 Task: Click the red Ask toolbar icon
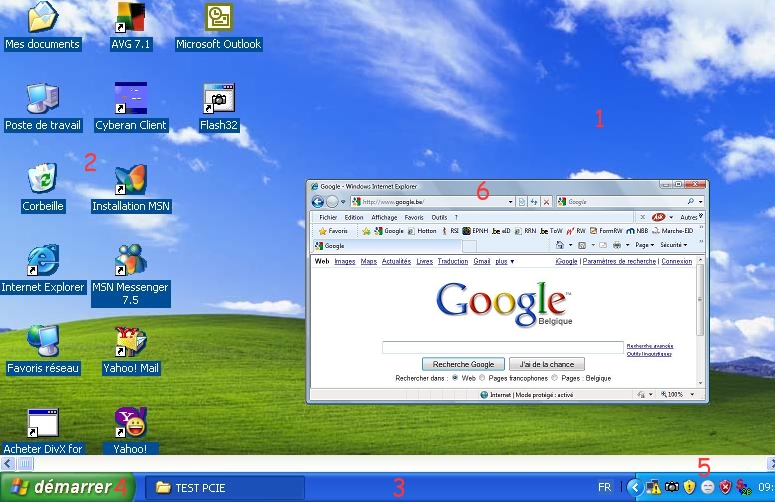point(658,217)
